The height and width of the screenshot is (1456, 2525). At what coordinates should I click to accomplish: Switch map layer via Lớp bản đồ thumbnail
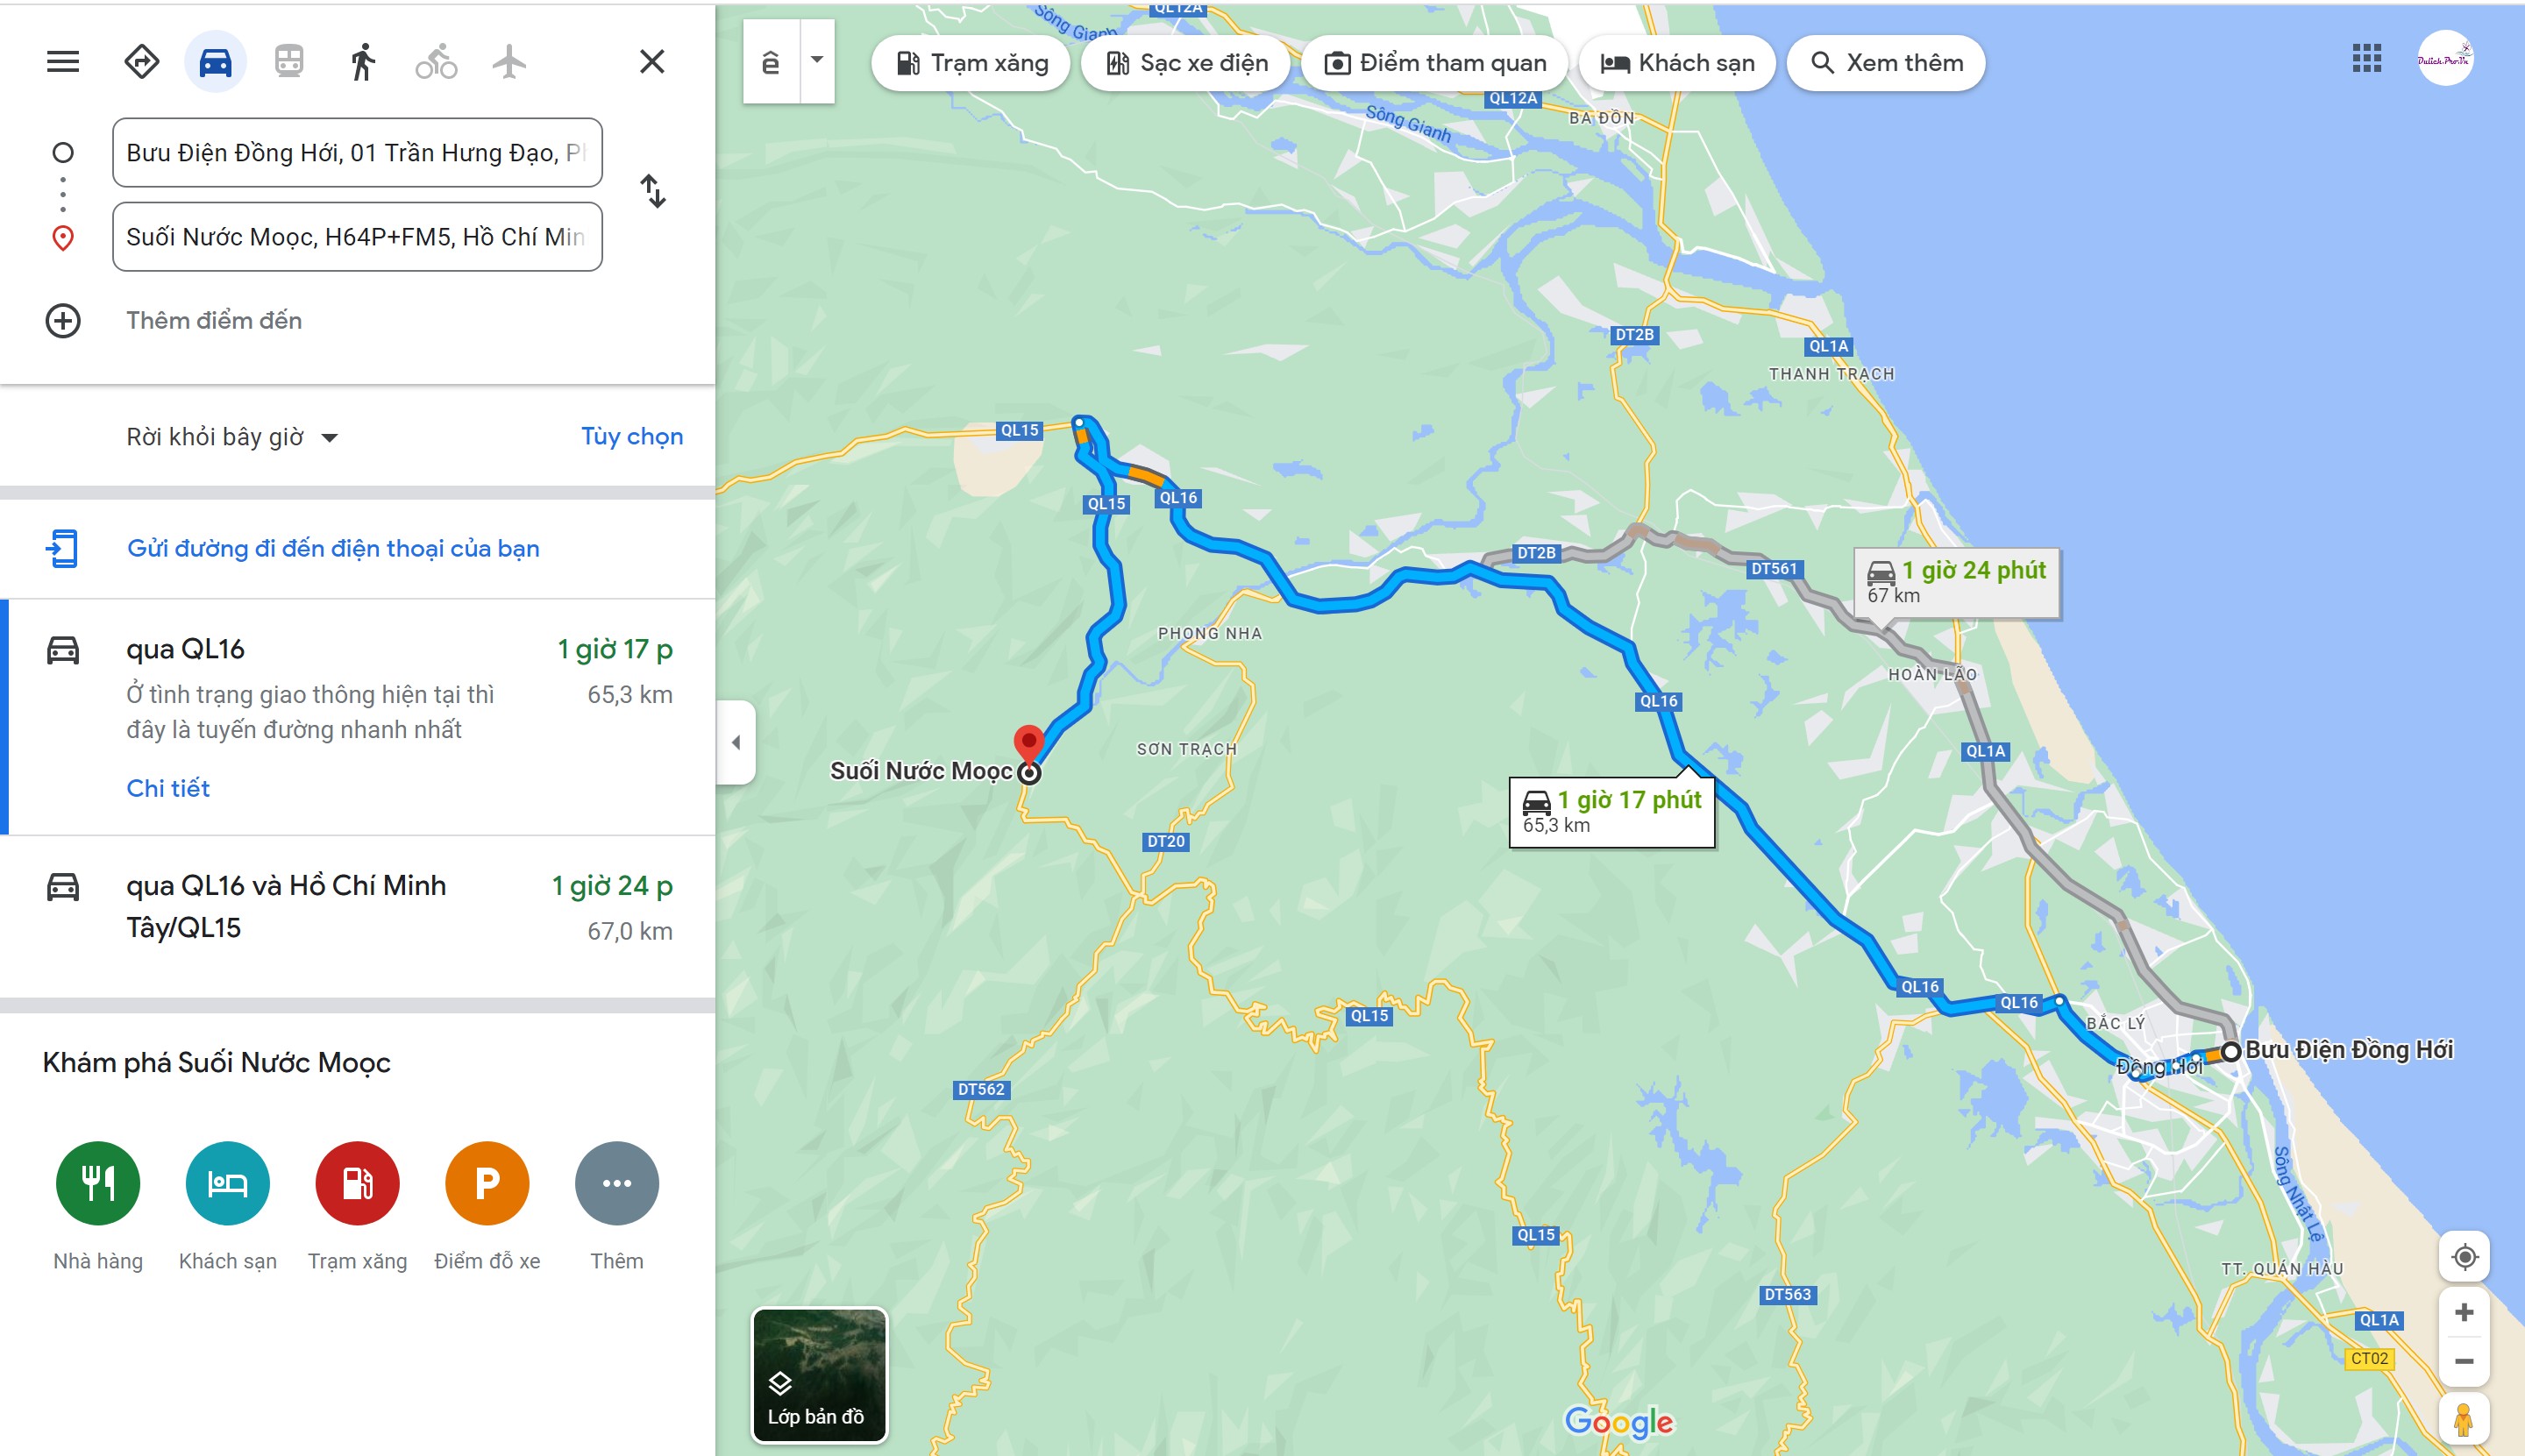pos(819,1375)
